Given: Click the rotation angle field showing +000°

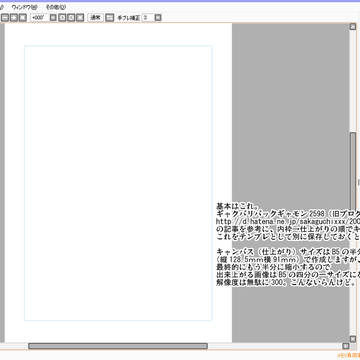Looking at the screenshot, I should click(x=39, y=18).
